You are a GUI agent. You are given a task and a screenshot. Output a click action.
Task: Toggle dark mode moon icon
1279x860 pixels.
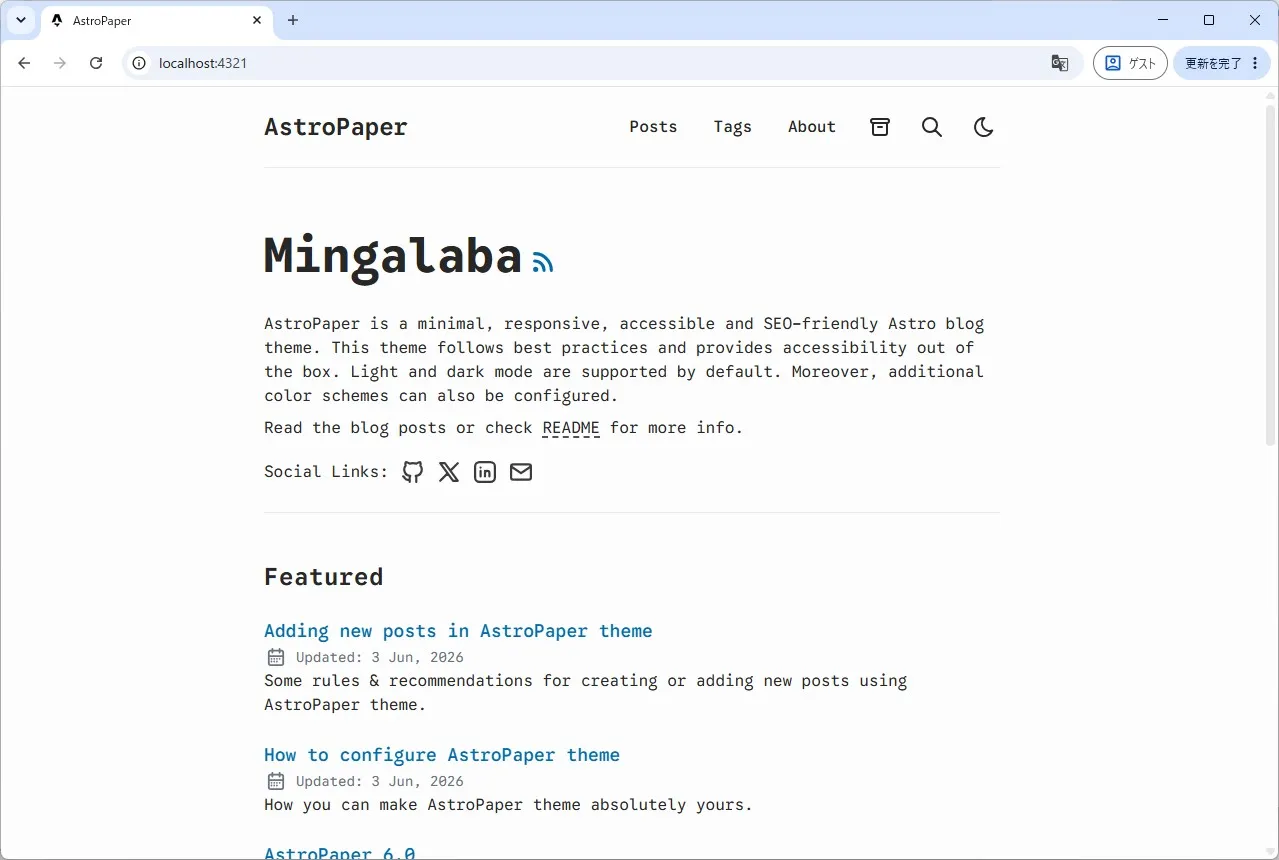coord(984,127)
